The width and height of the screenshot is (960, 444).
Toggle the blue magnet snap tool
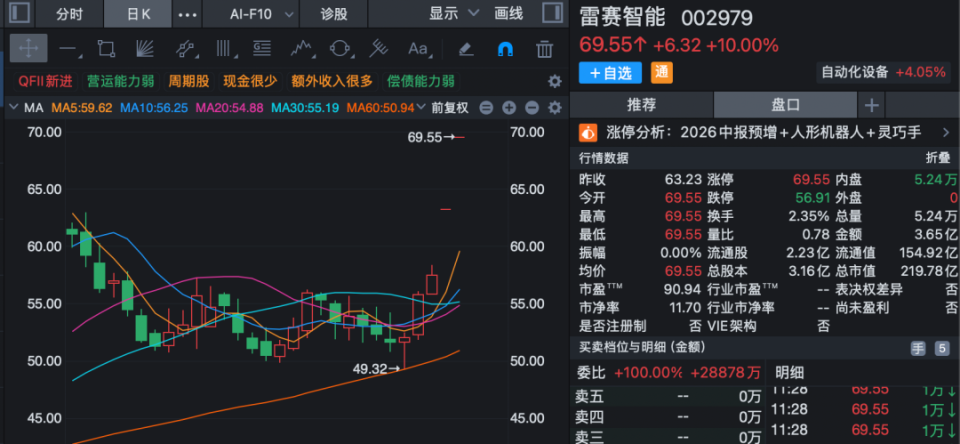505,48
